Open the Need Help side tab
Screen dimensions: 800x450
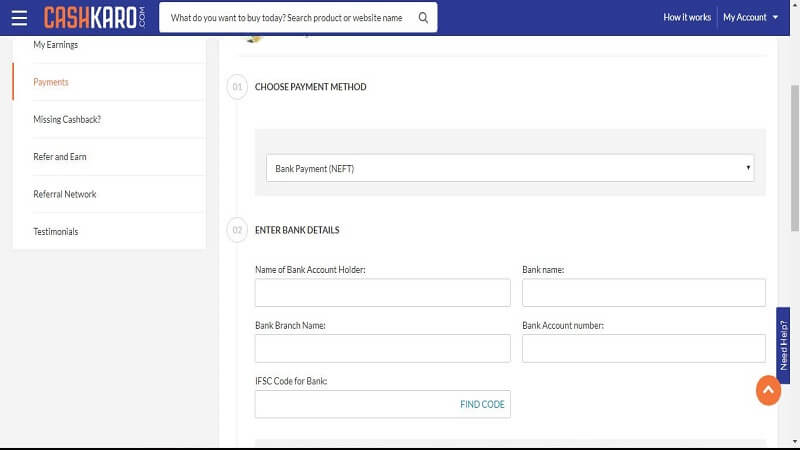[784, 345]
